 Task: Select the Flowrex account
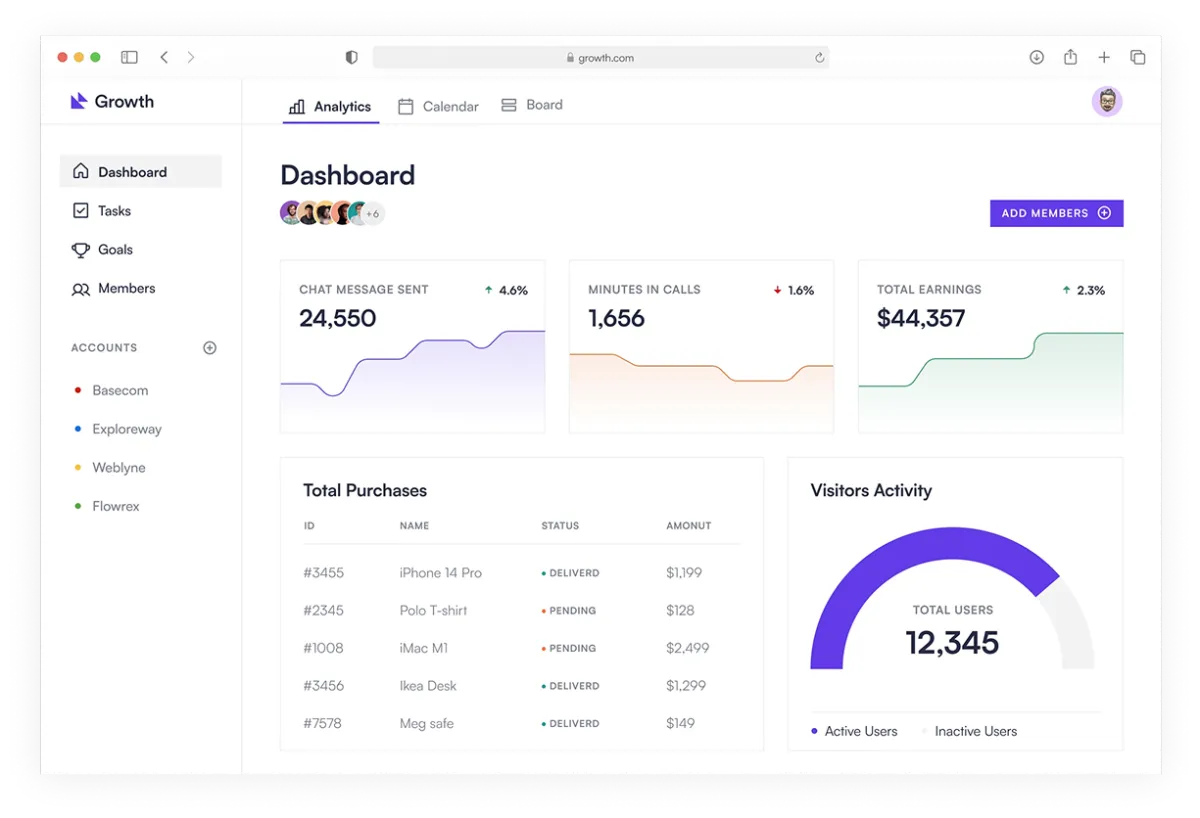tap(107, 506)
